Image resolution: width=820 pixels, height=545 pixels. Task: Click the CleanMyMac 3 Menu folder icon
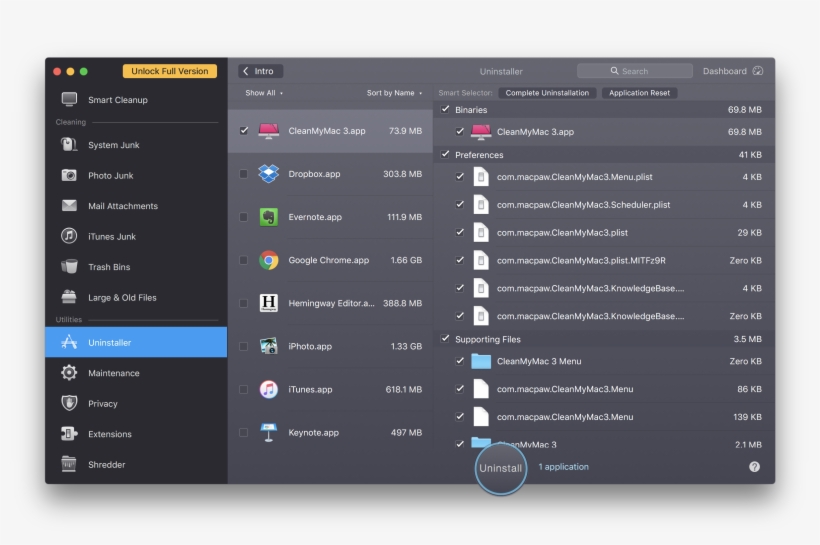click(x=481, y=361)
